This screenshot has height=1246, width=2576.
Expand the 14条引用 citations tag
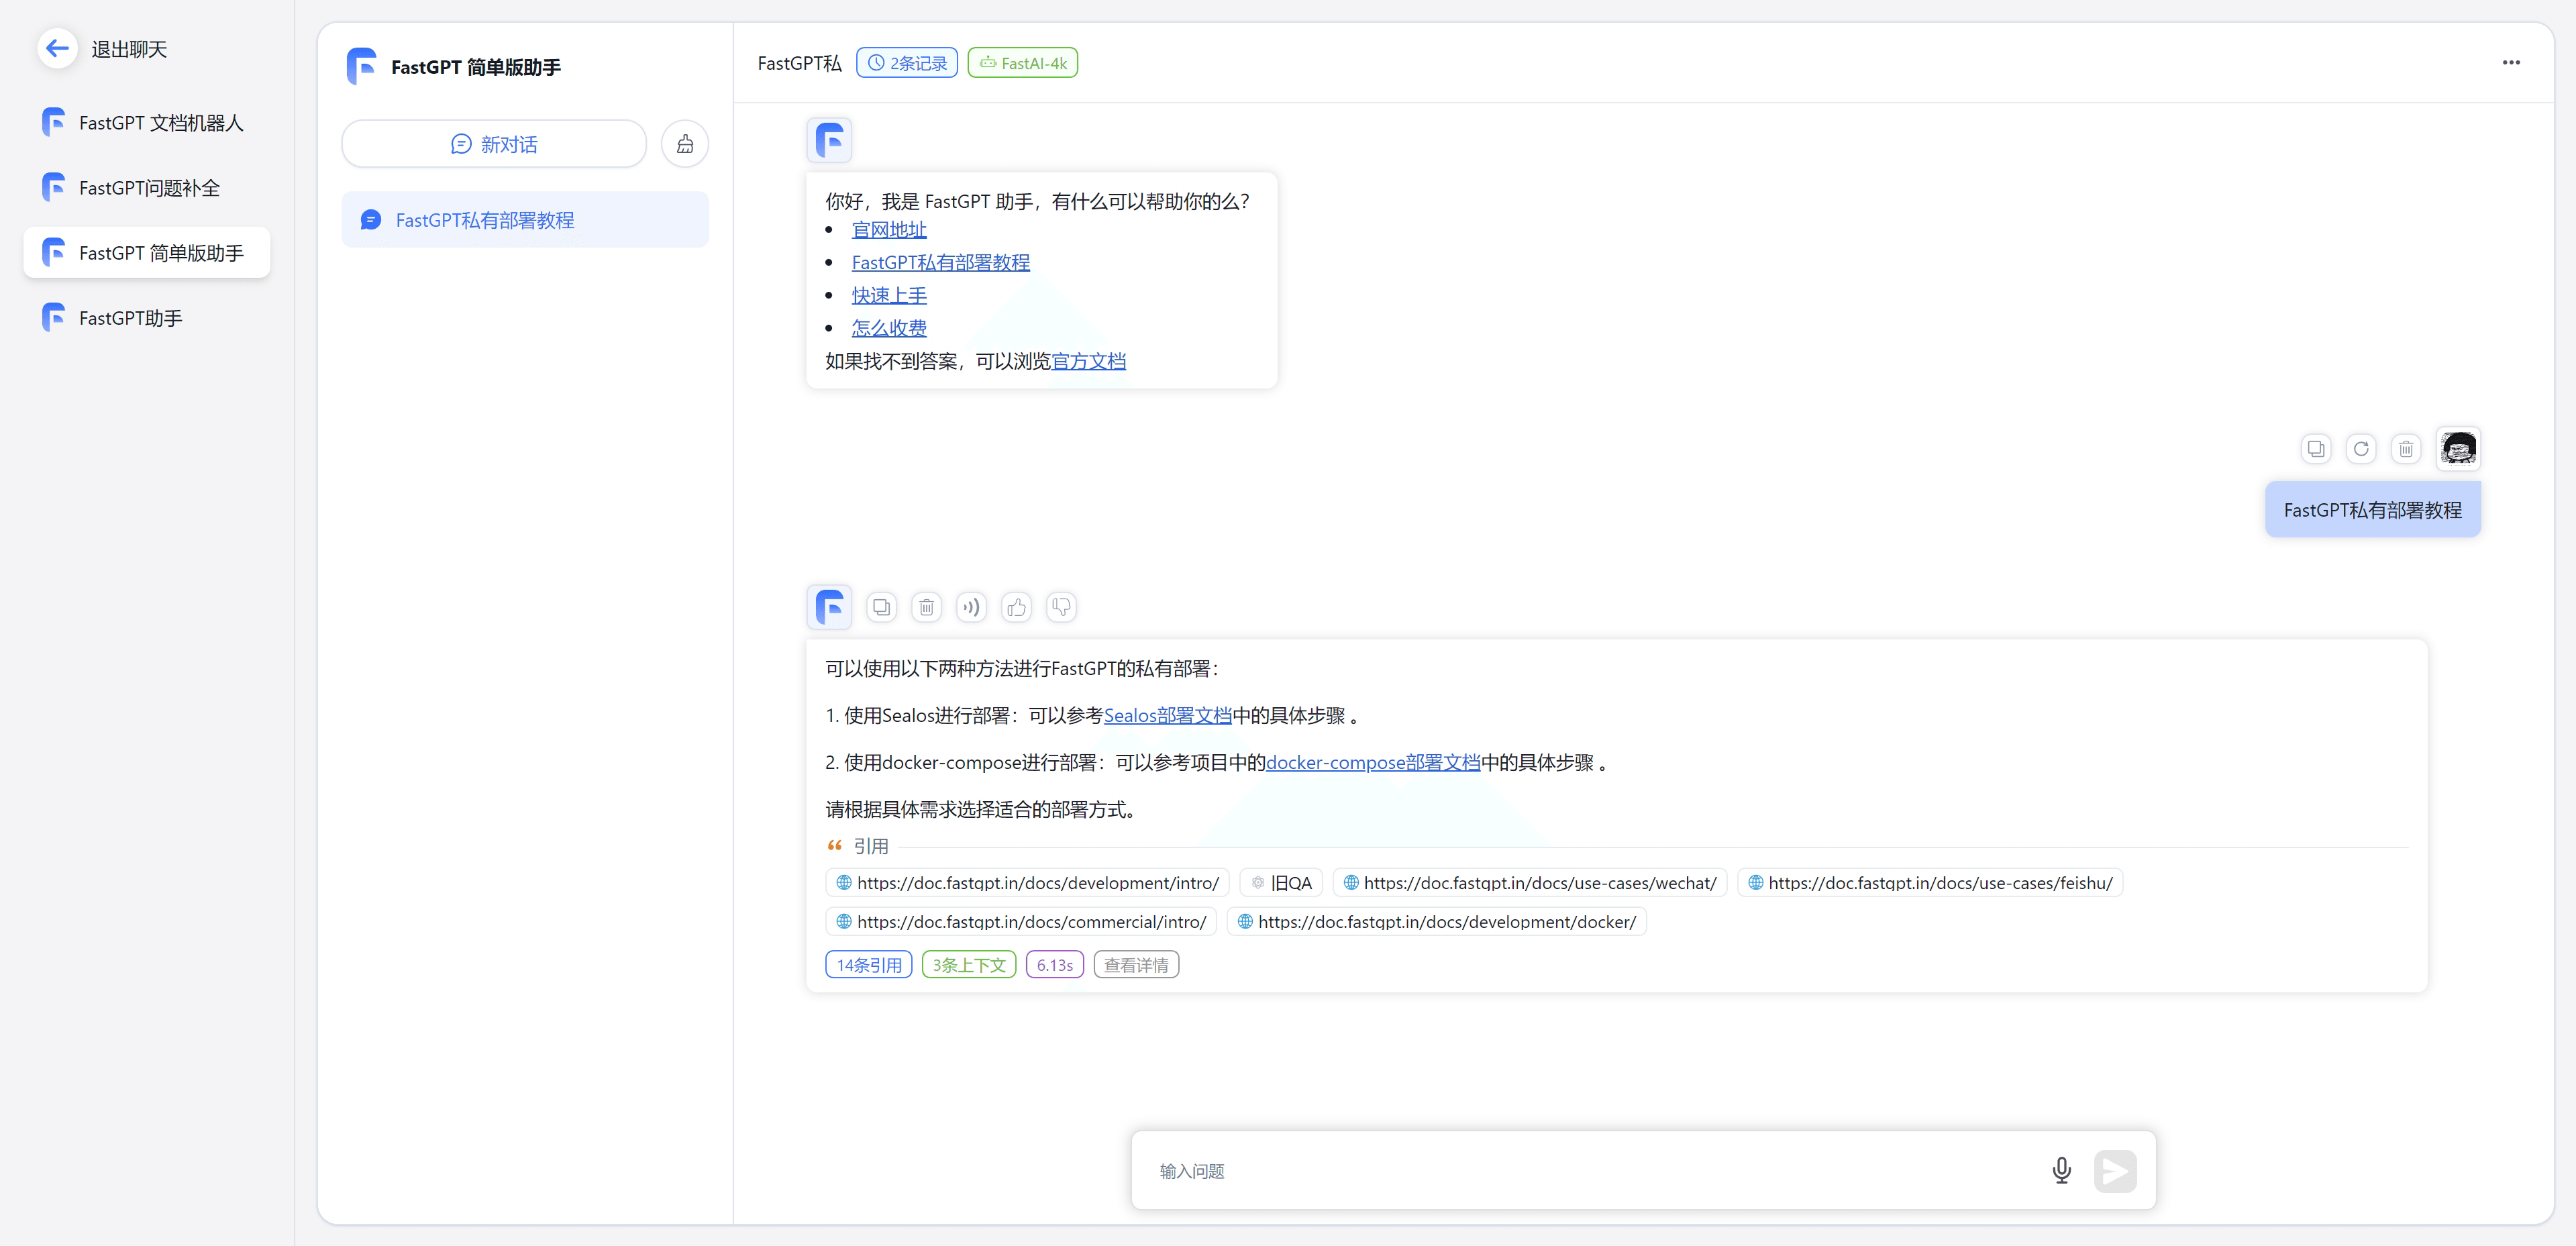pos(868,965)
